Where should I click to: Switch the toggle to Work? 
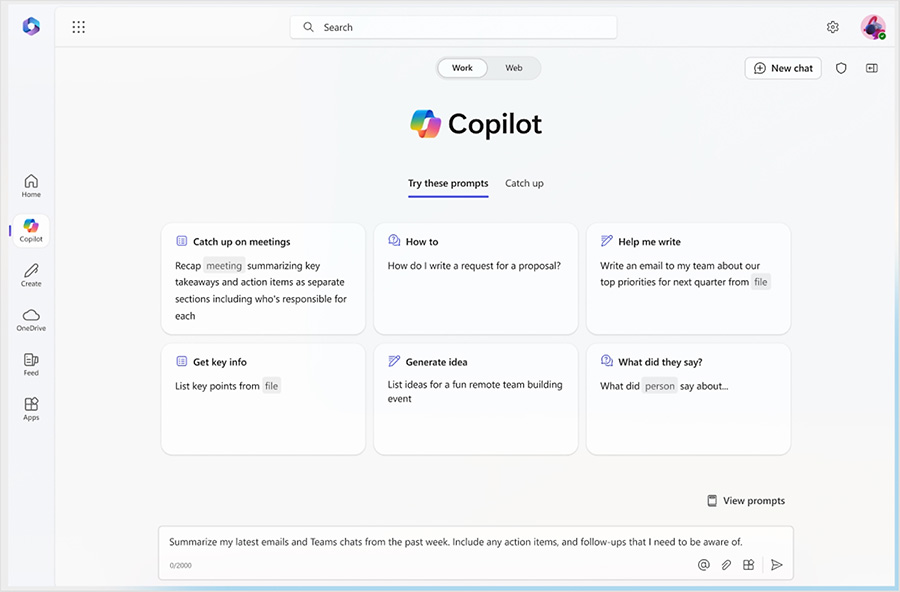[x=462, y=68]
